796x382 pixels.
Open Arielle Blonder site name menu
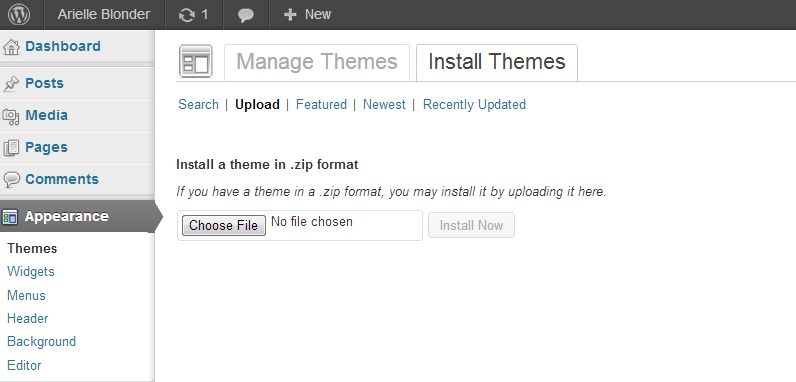pyautogui.click(x=104, y=15)
